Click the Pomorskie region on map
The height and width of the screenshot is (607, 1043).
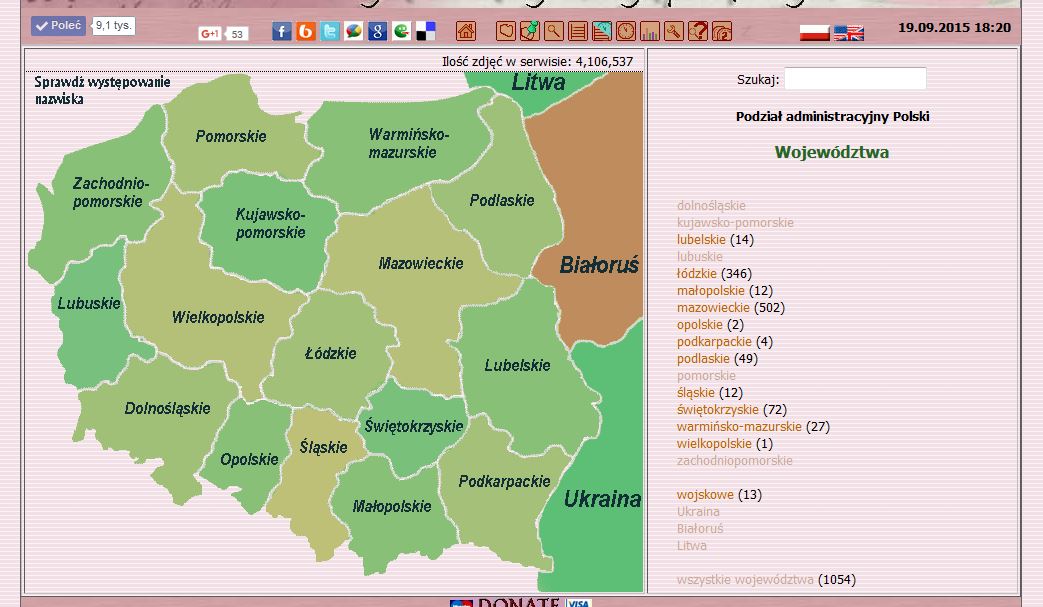point(231,137)
